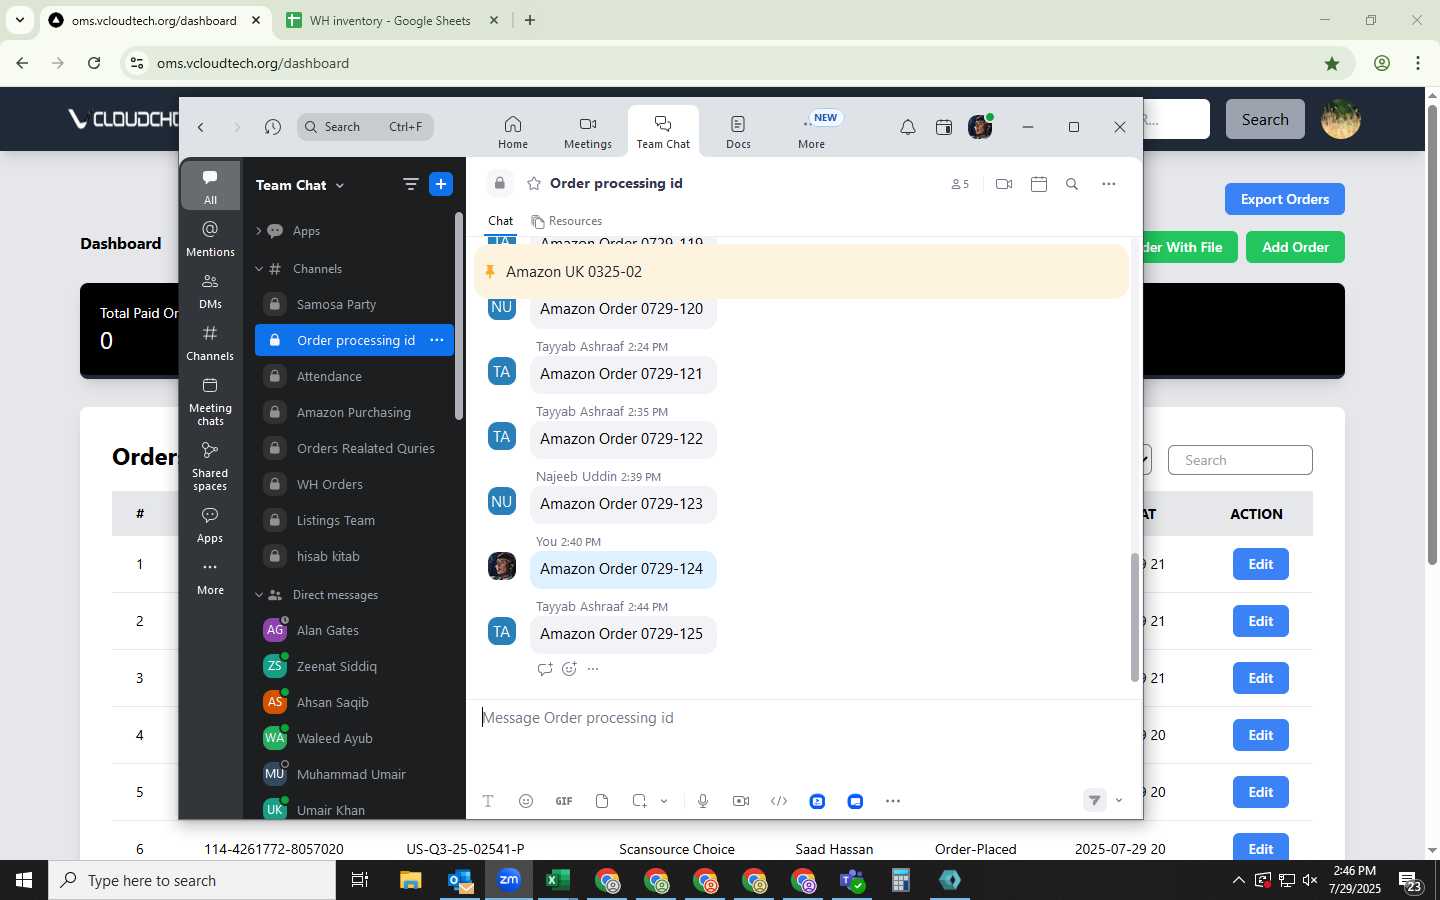Star the Order processing id channel
This screenshot has height=900, width=1440.
pyautogui.click(x=534, y=183)
